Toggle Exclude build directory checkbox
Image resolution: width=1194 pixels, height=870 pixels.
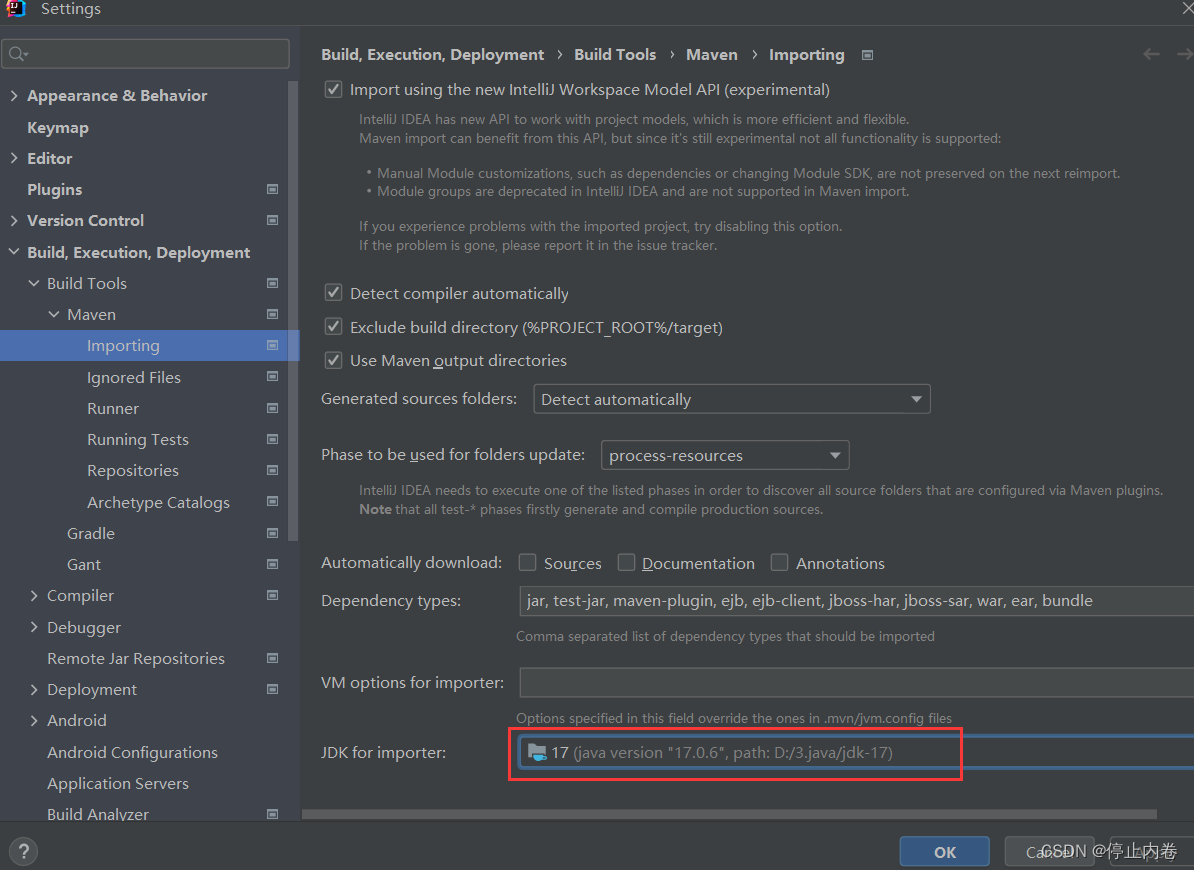pyautogui.click(x=334, y=327)
